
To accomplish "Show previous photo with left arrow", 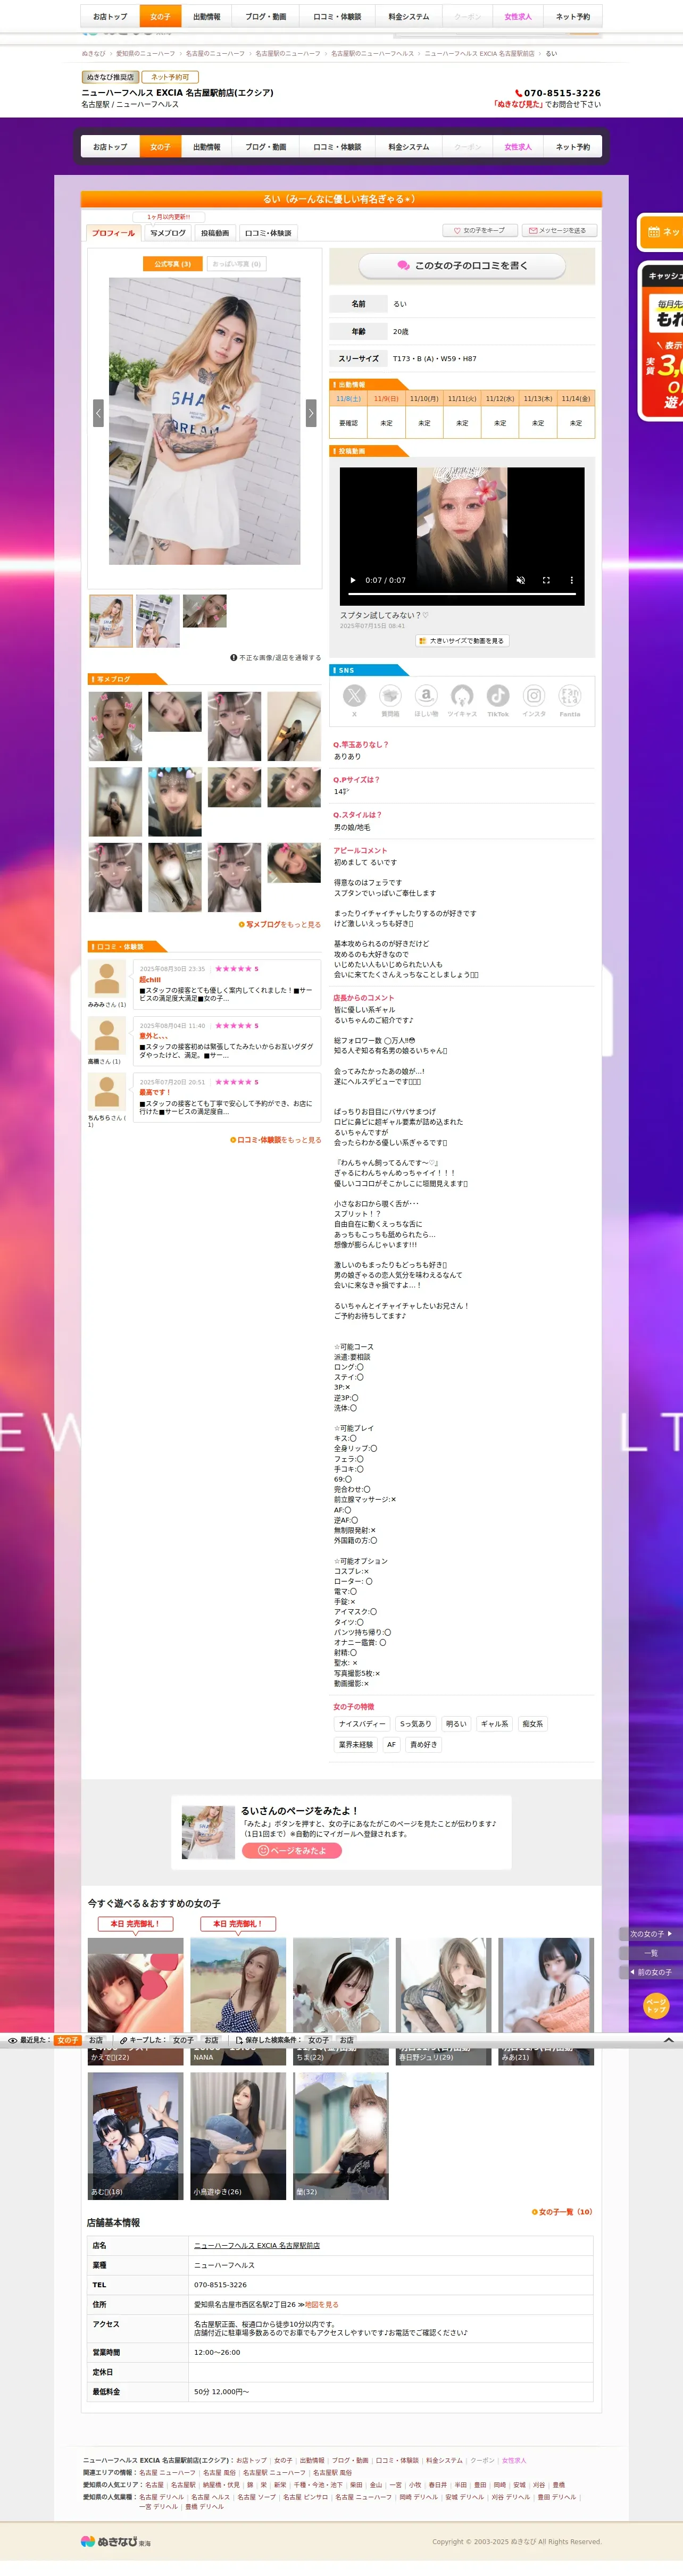I will [98, 413].
